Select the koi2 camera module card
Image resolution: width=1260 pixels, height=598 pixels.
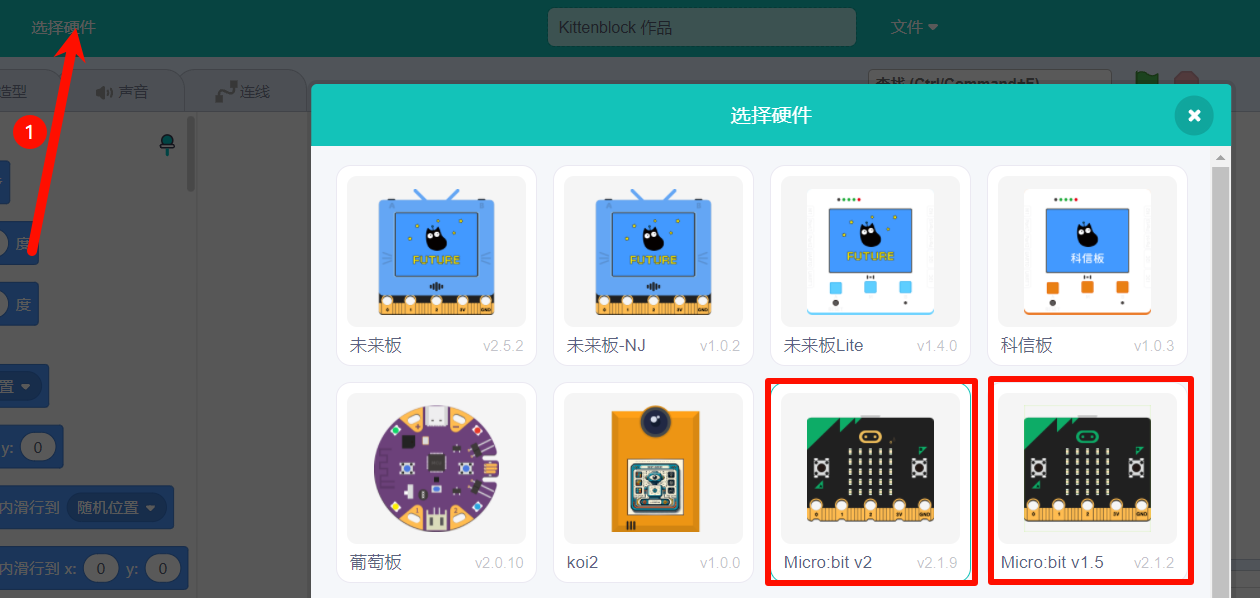point(653,483)
